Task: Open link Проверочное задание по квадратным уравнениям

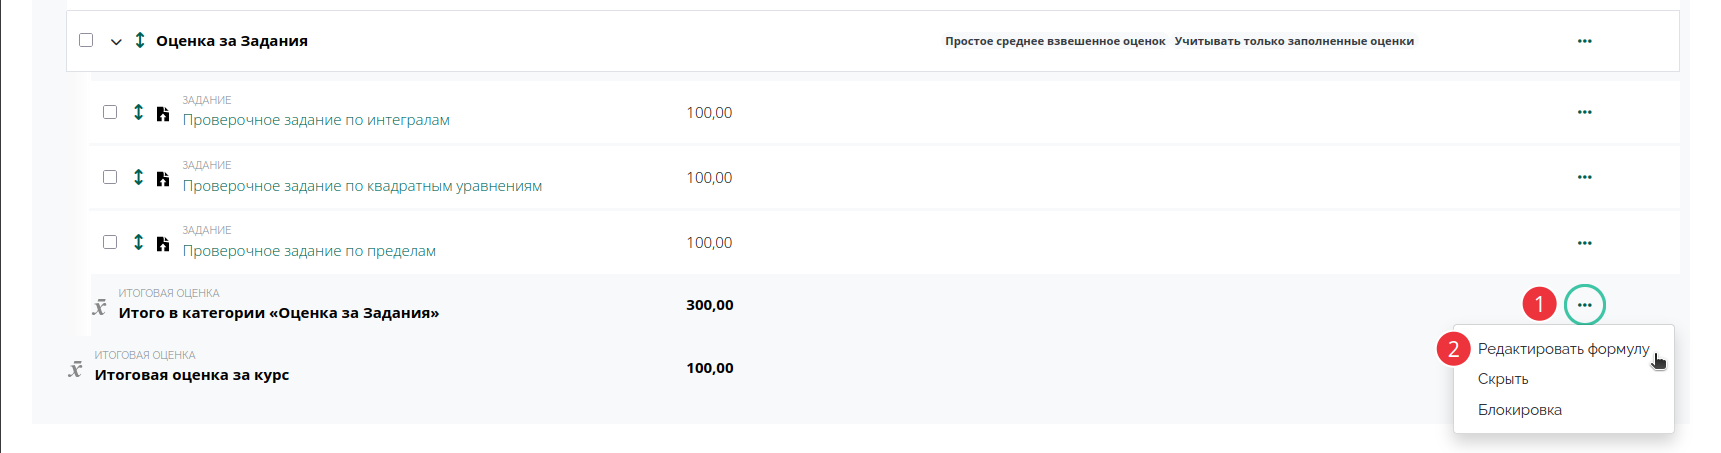Action: 362,186
